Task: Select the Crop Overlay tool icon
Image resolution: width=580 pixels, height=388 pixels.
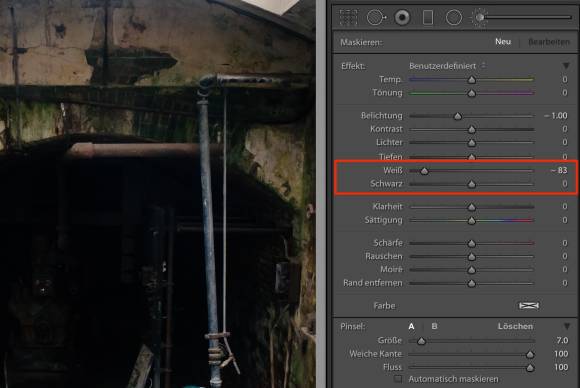Action: [348, 17]
